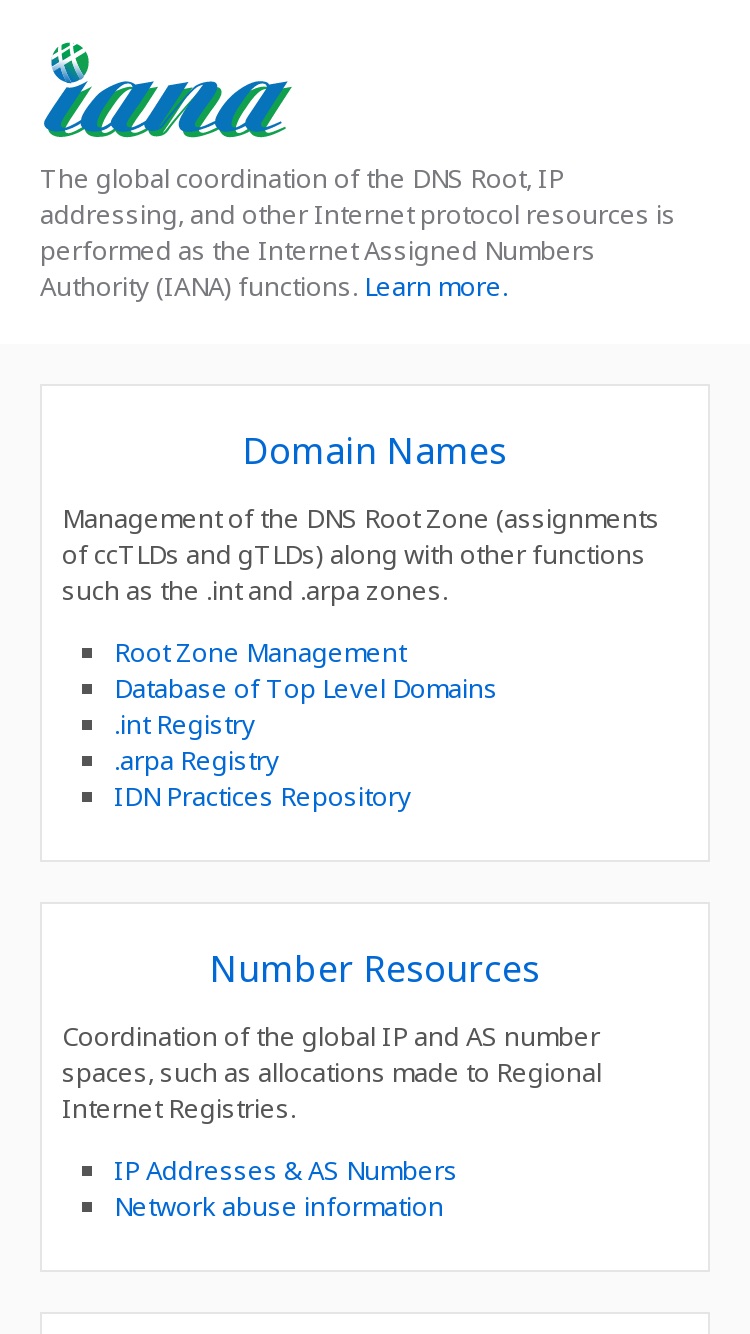750x1334 pixels.
Task: Click the Domain Names description paragraph
Action: 360,555
